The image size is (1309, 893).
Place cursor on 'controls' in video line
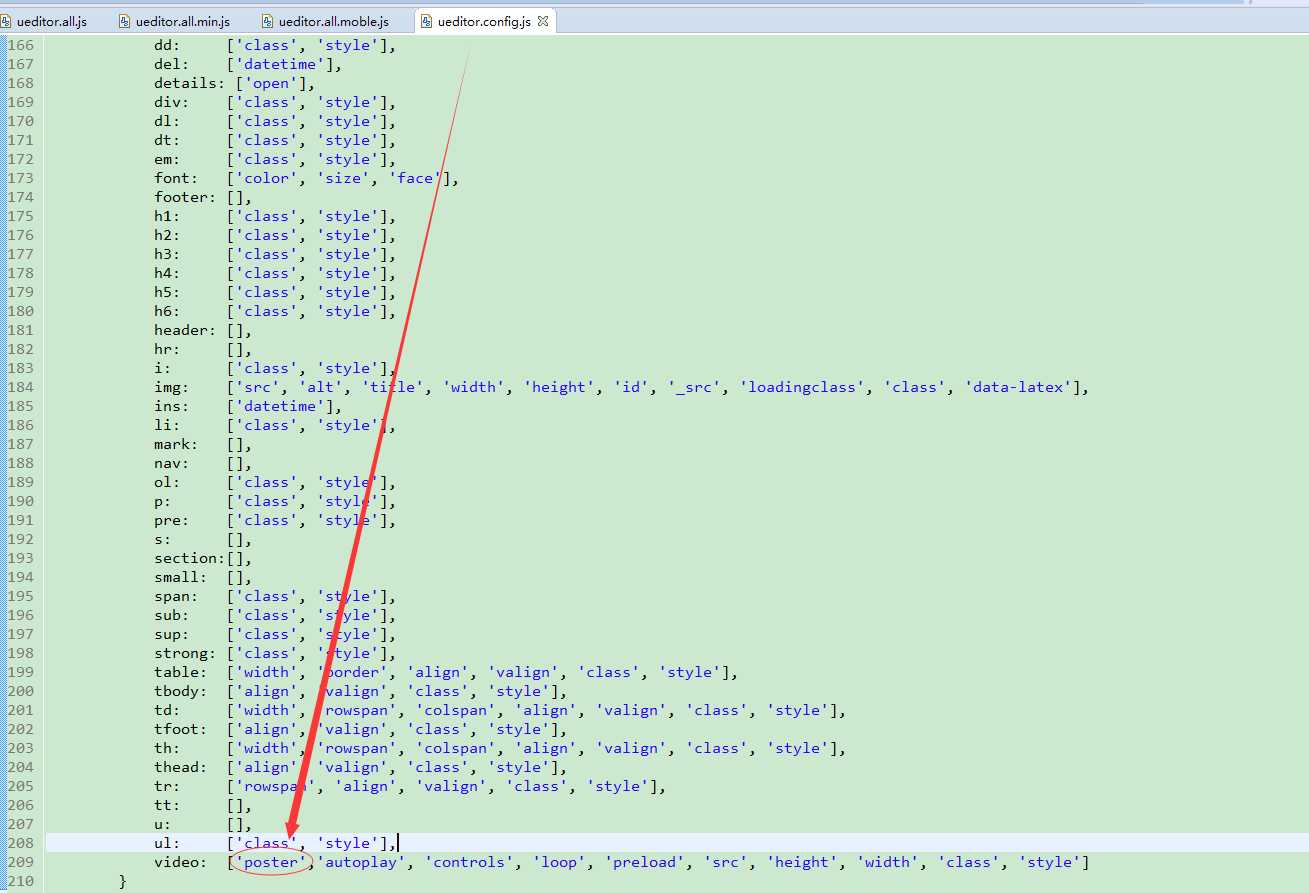[x=470, y=862]
